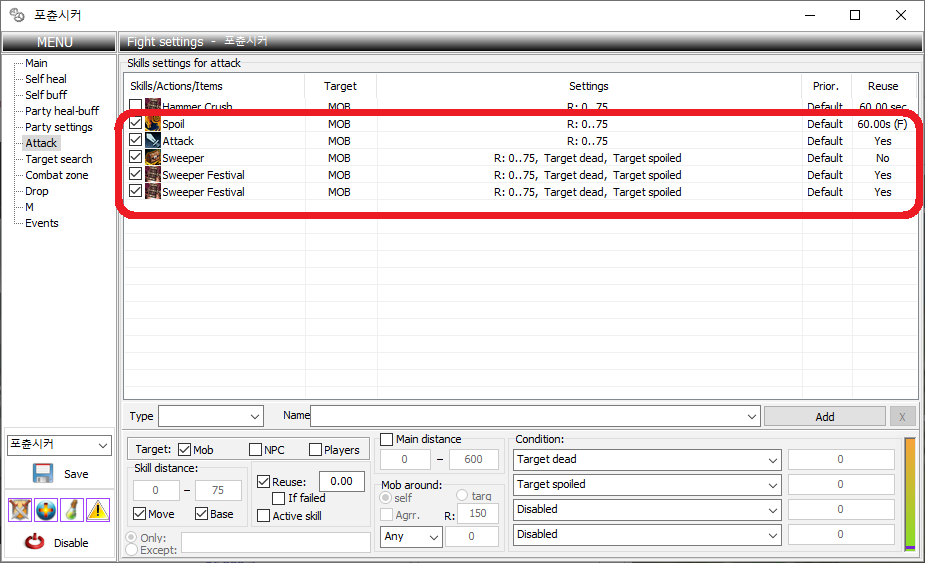The image size is (925, 563).
Task: Click the orange-green vertical gradient bar
Action: click(909, 494)
